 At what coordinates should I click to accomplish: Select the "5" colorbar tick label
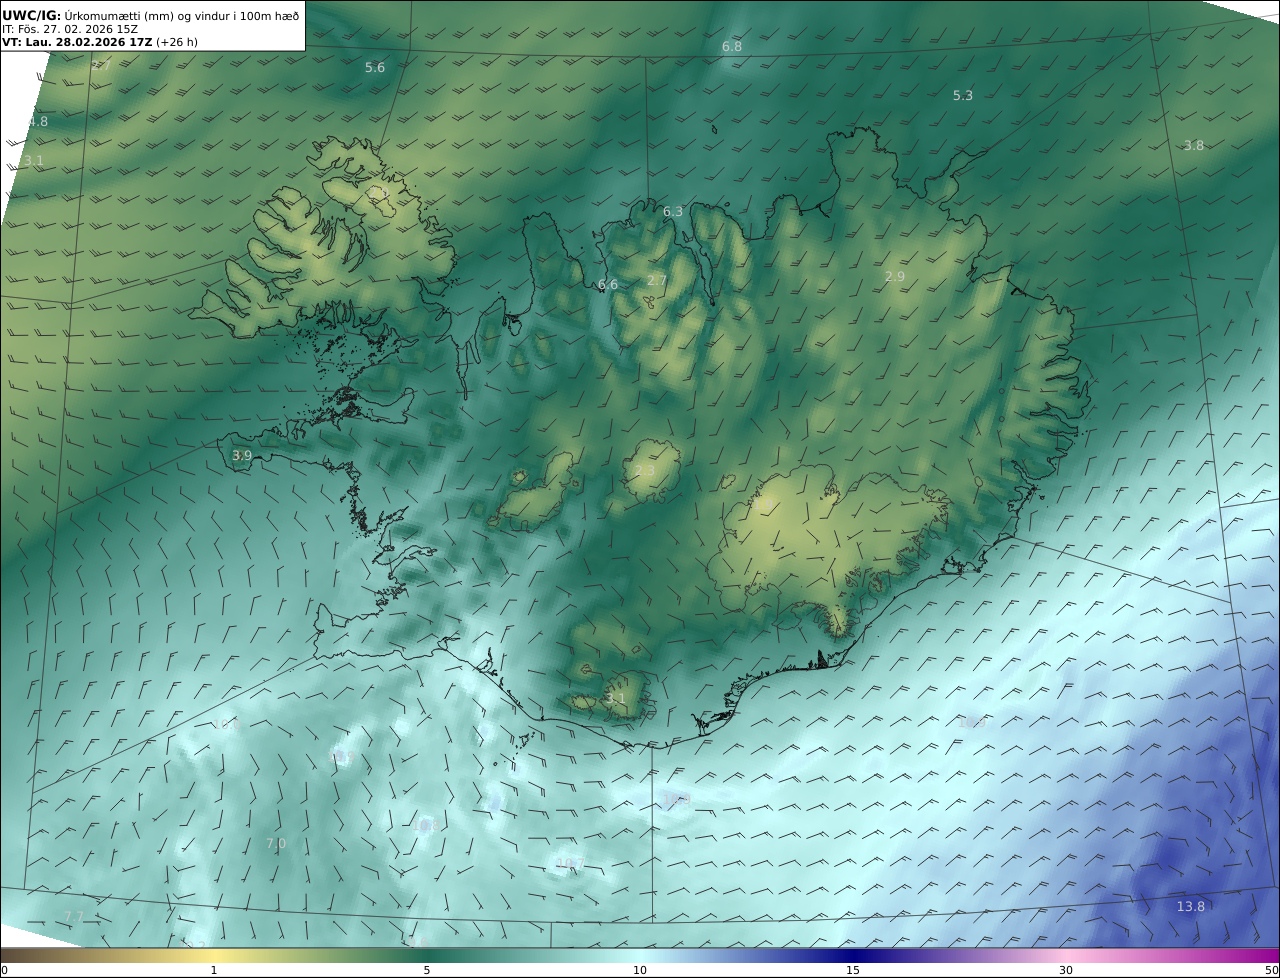(427, 970)
